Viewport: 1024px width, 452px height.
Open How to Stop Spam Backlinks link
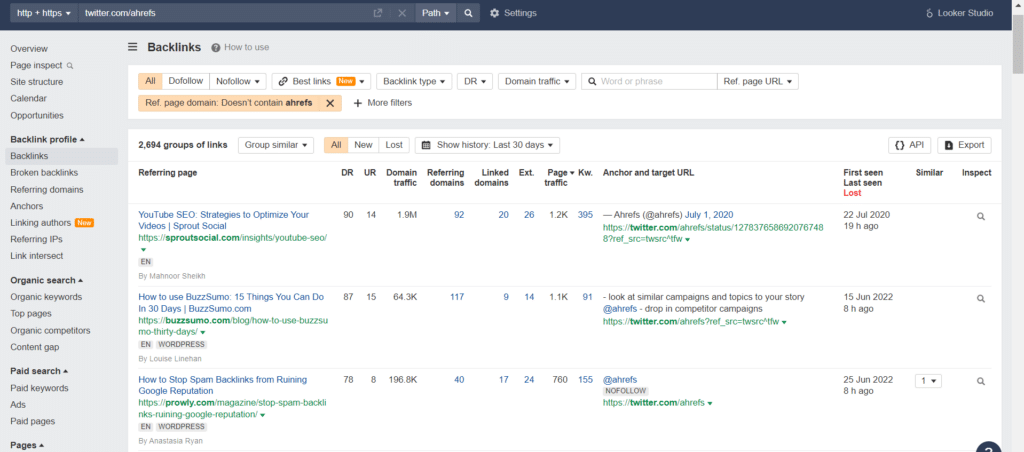(x=222, y=385)
